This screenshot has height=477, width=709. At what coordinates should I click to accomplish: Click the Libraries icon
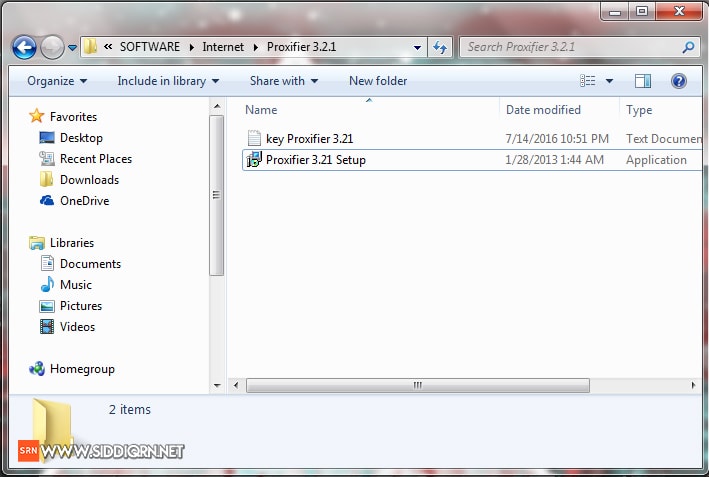[37, 243]
